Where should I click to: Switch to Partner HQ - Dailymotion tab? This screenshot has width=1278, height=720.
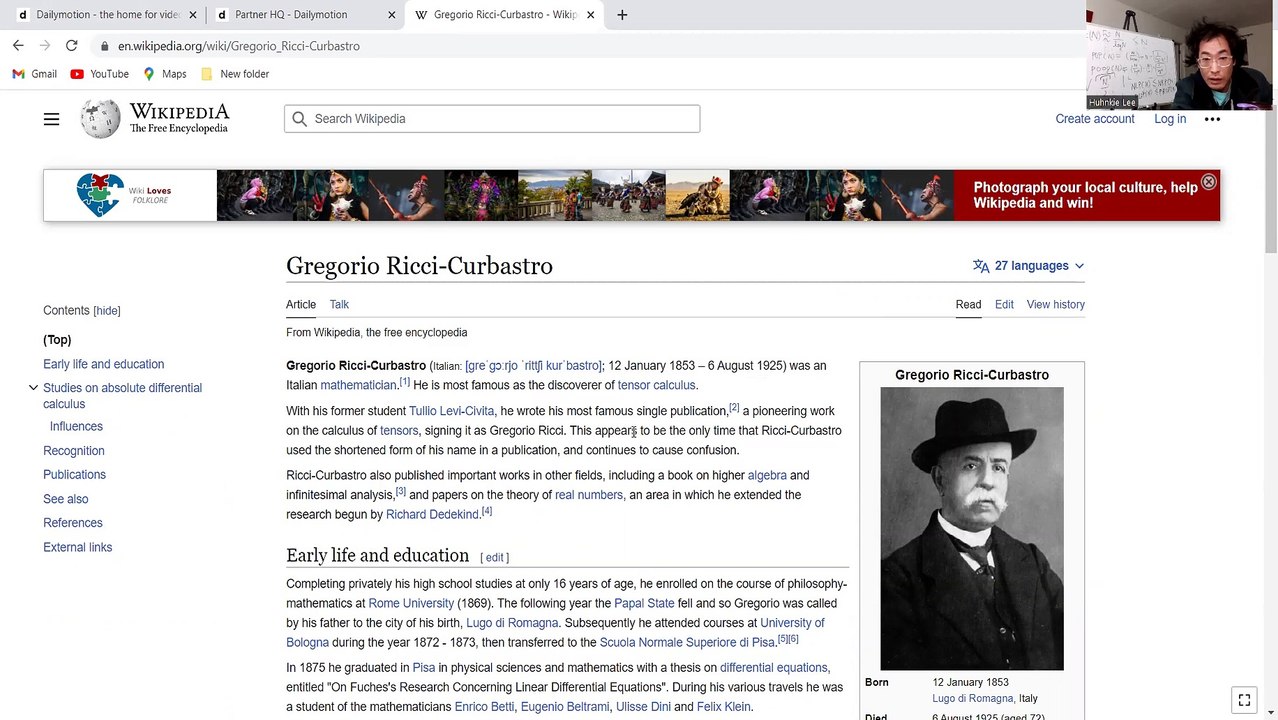click(305, 15)
